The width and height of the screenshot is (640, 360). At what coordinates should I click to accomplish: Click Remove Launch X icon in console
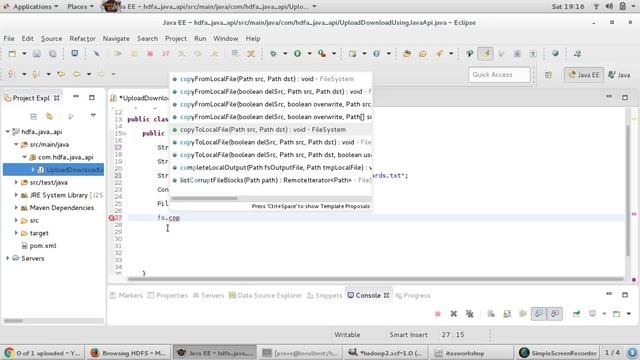453,313
